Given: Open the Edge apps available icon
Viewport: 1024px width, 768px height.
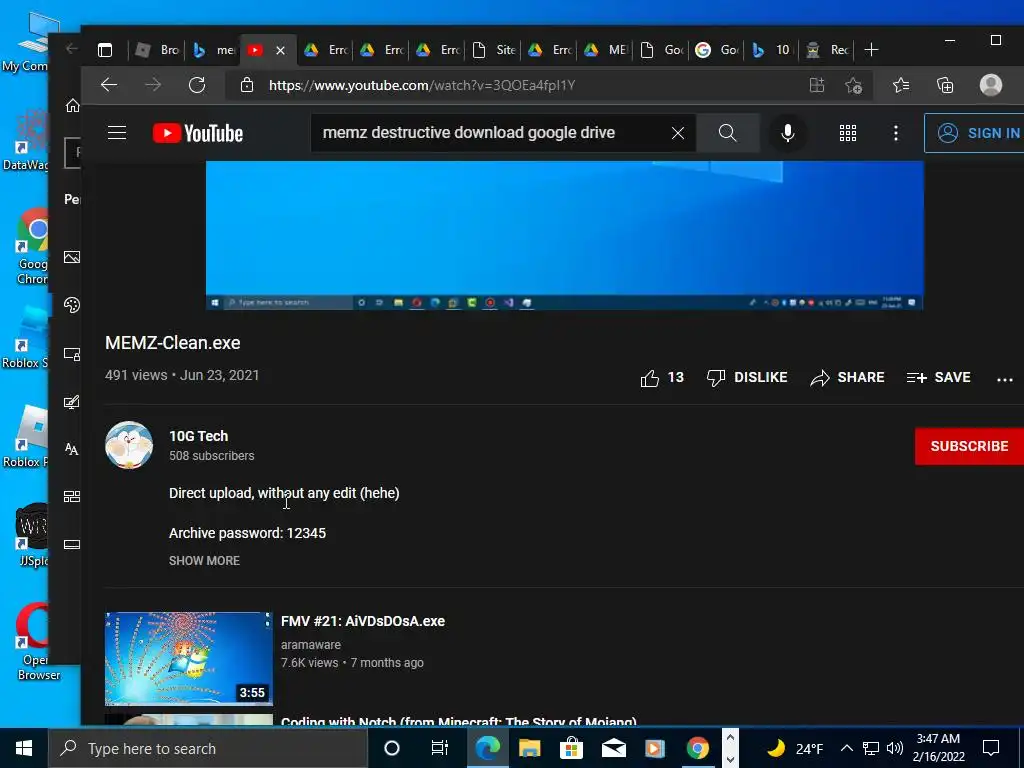Looking at the screenshot, I should (x=817, y=85).
